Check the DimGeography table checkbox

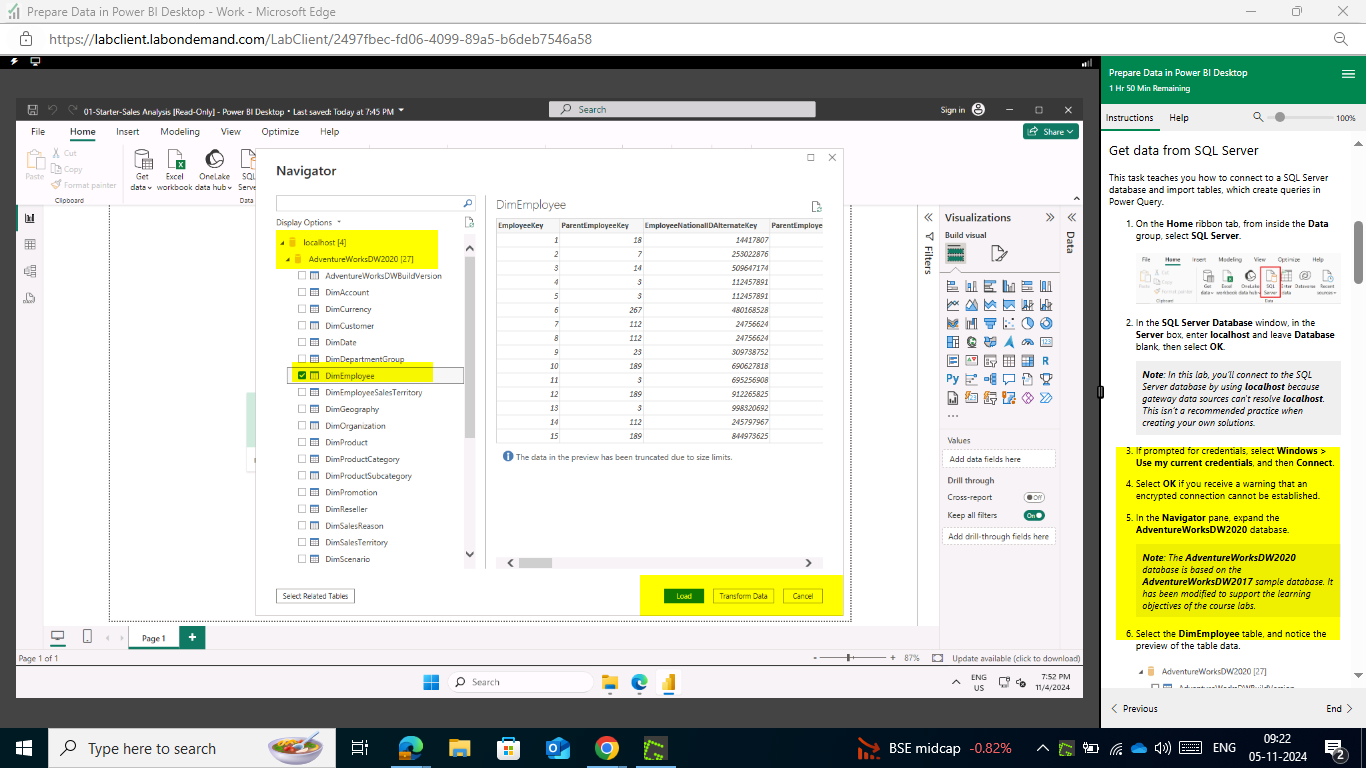pyautogui.click(x=302, y=409)
